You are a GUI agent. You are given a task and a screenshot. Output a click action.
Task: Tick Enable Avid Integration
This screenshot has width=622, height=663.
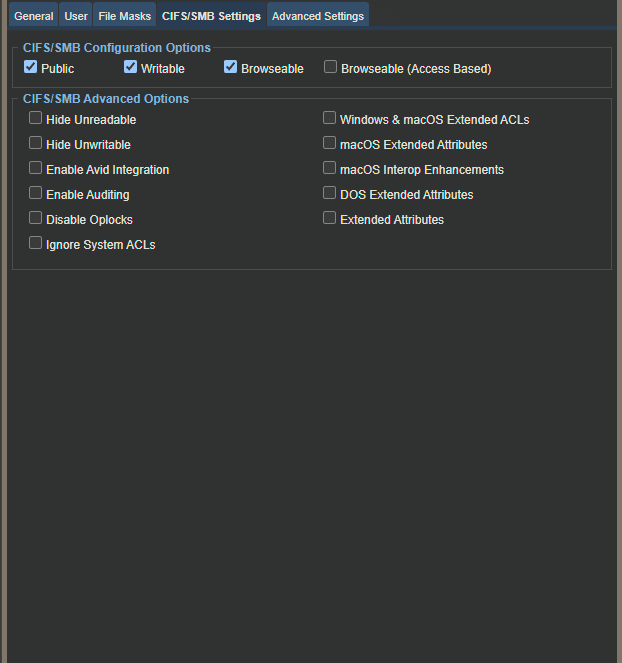(36, 168)
